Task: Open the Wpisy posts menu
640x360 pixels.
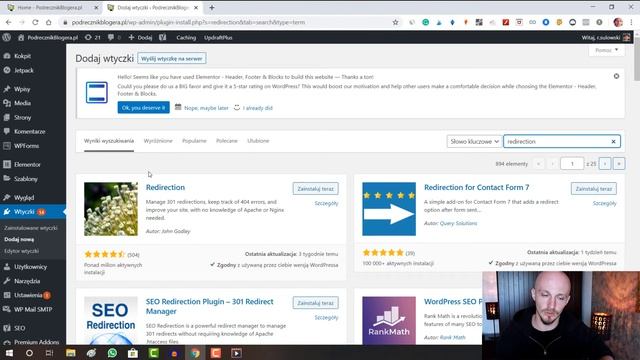Action: pos(22,89)
